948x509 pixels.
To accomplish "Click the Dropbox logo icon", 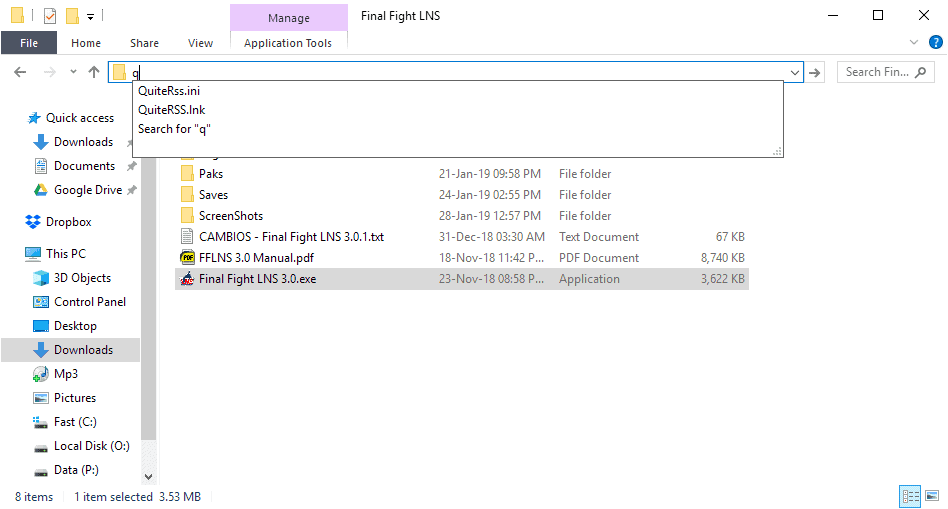I will (x=33, y=222).
